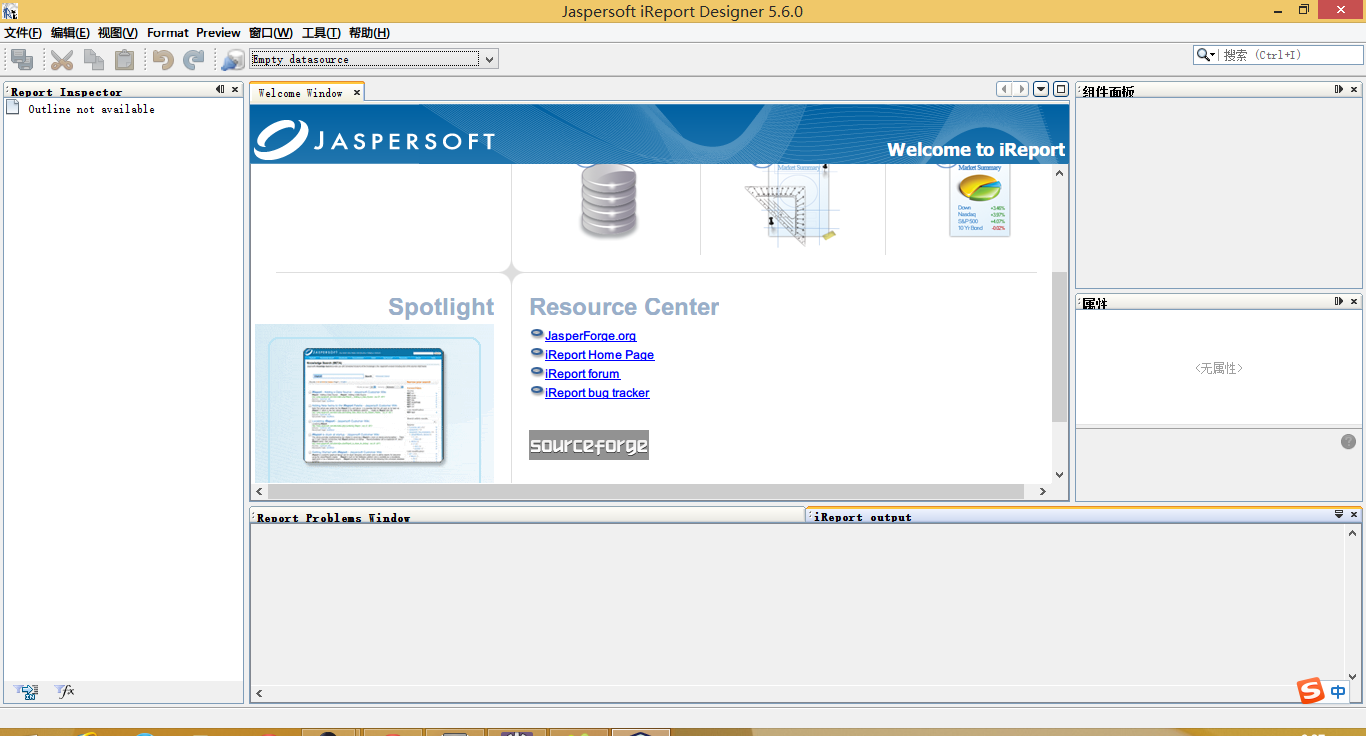Expand the iReport output panel options arrow
The height and width of the screenshot is (736, 1366).
pos(1339,514)
